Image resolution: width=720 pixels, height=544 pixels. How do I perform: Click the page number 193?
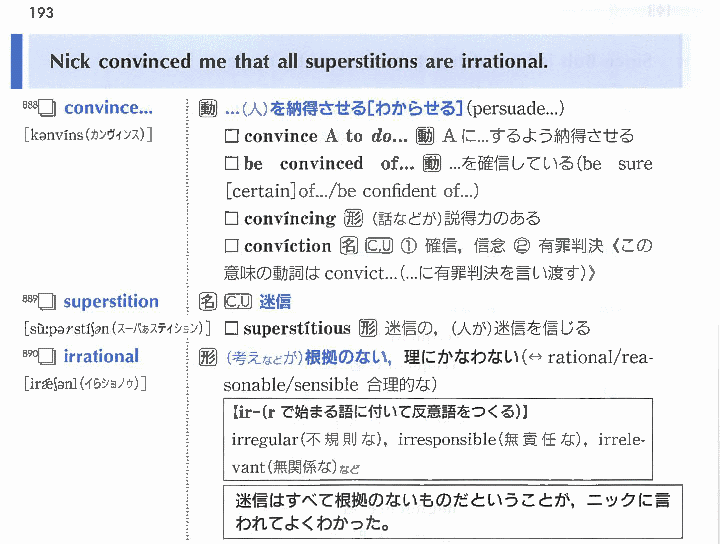[42, 13]
